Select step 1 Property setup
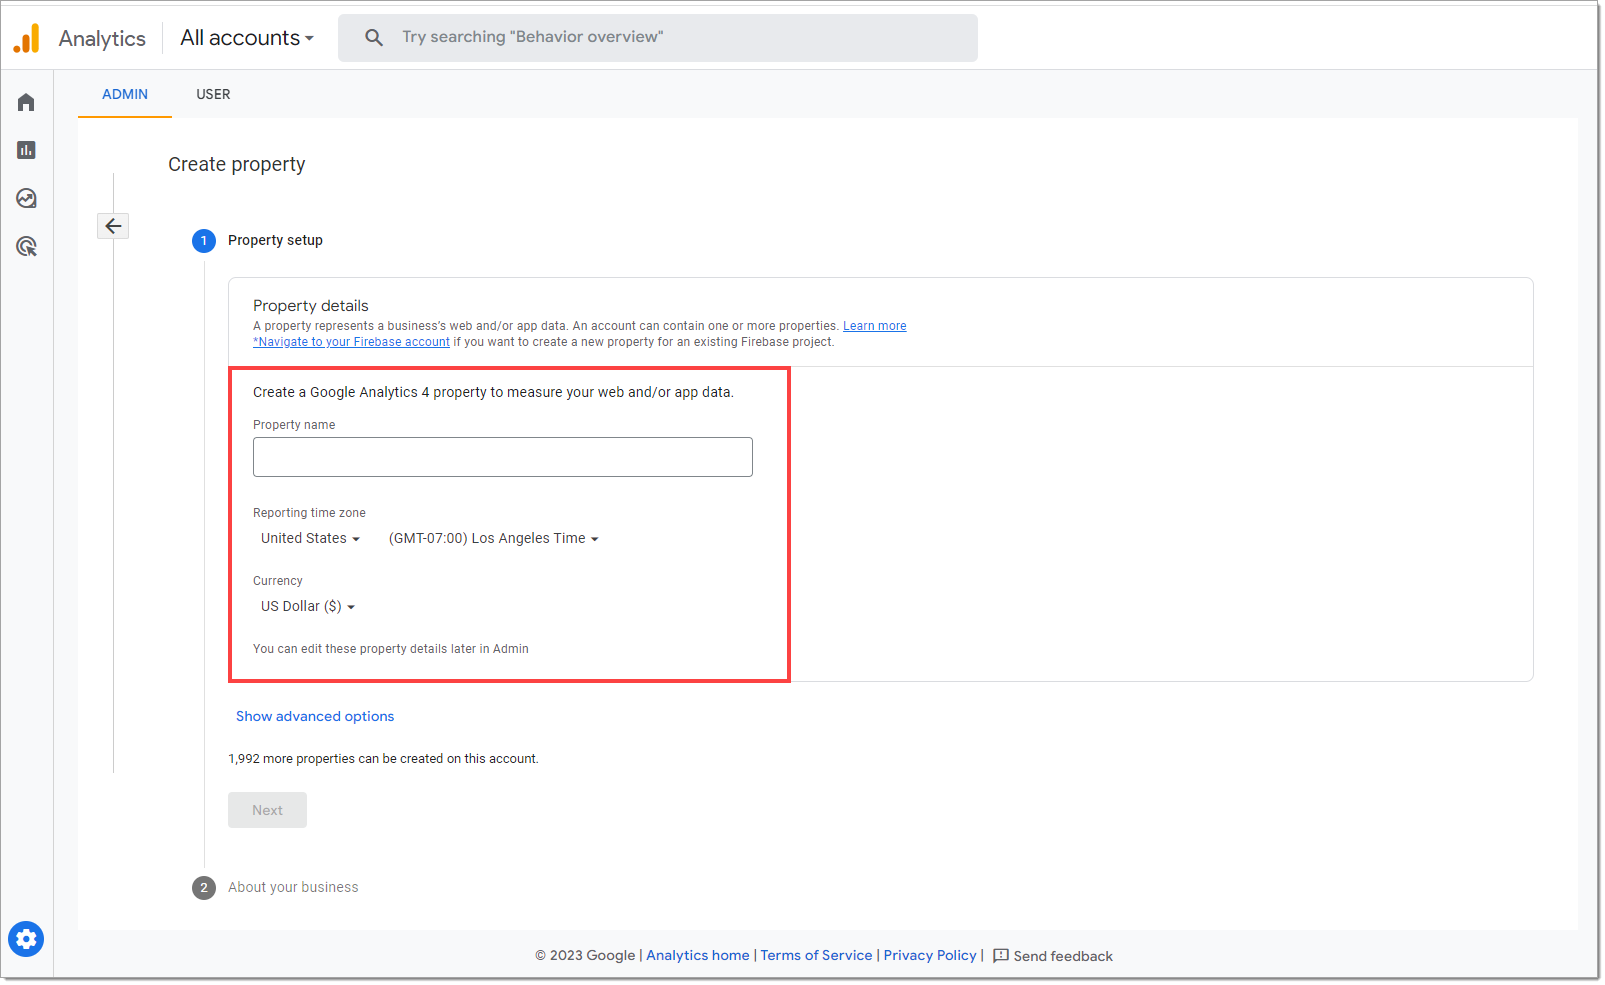The width and height of the screenshot is (1605, 985). coord(258,240)
